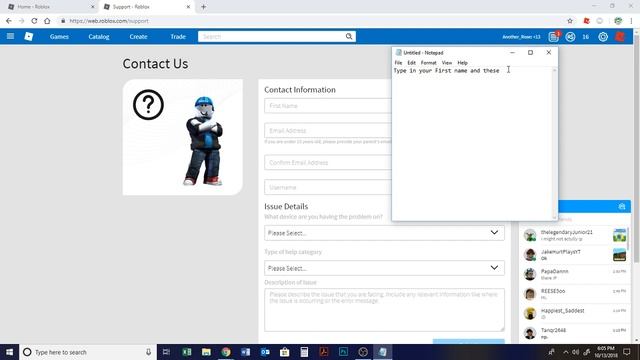The image size is (640, 360).
Task: Go back to the previous page
Action: click(9, 21)
